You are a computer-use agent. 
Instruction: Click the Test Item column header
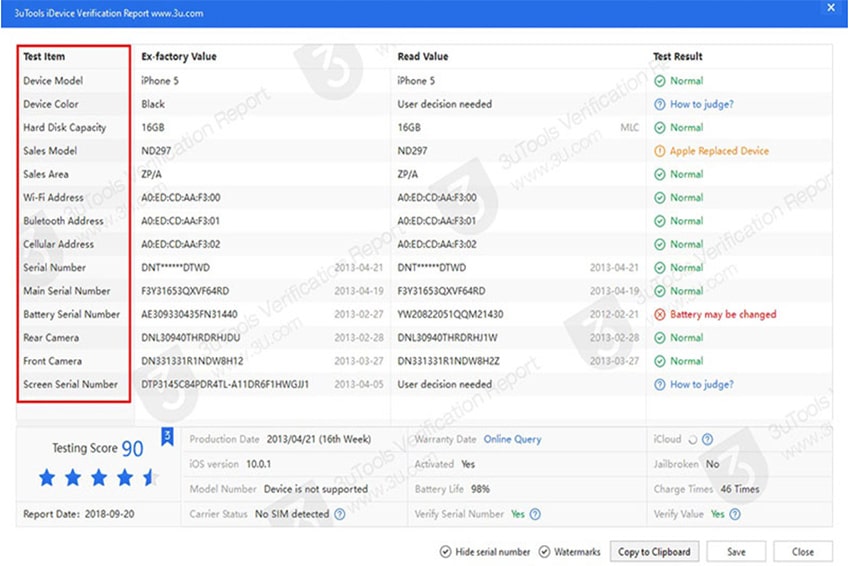(44, 56)
